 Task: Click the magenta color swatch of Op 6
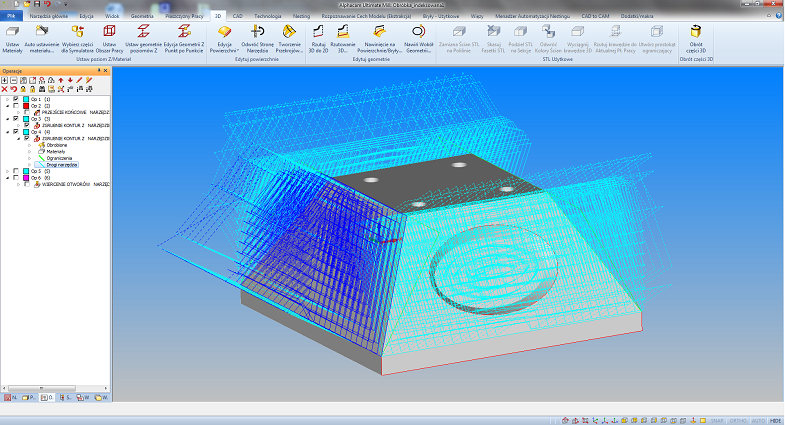25,178
